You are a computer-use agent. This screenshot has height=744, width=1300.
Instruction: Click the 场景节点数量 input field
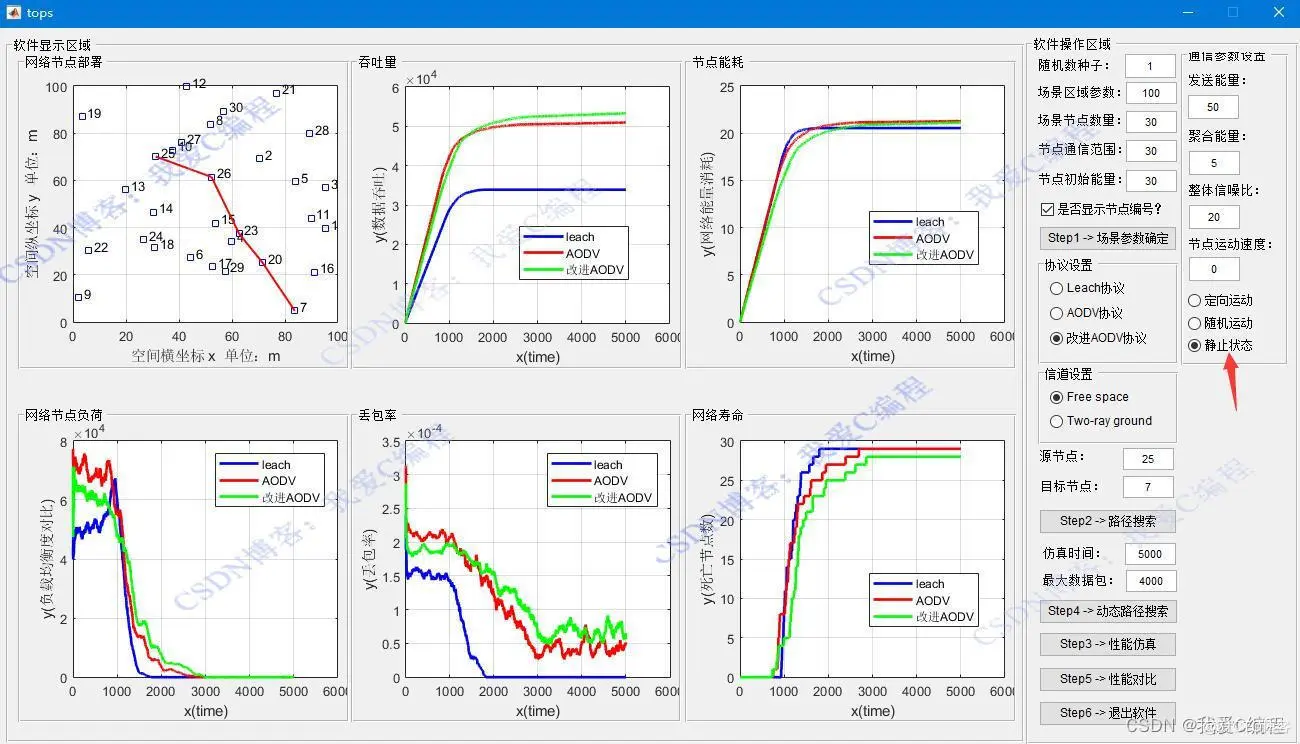coord(1150,122)
